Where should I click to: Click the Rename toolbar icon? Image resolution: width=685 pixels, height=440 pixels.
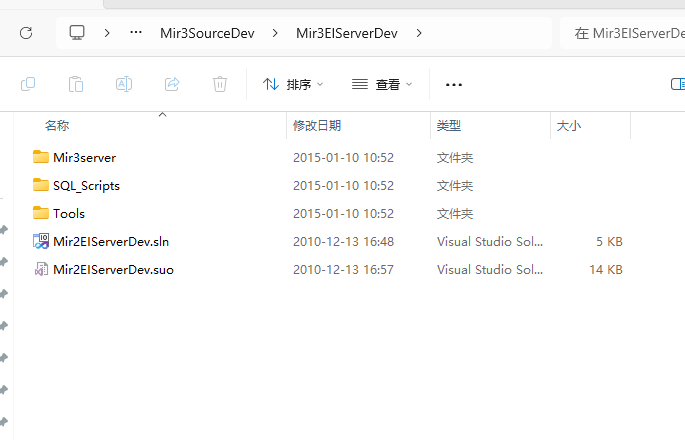124,84
